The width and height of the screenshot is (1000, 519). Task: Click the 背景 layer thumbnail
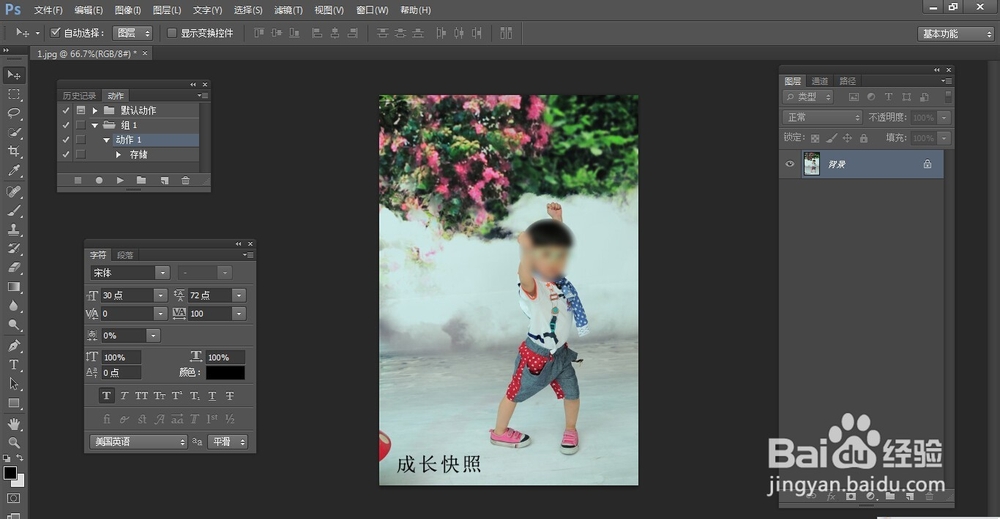tap(811, 164)
